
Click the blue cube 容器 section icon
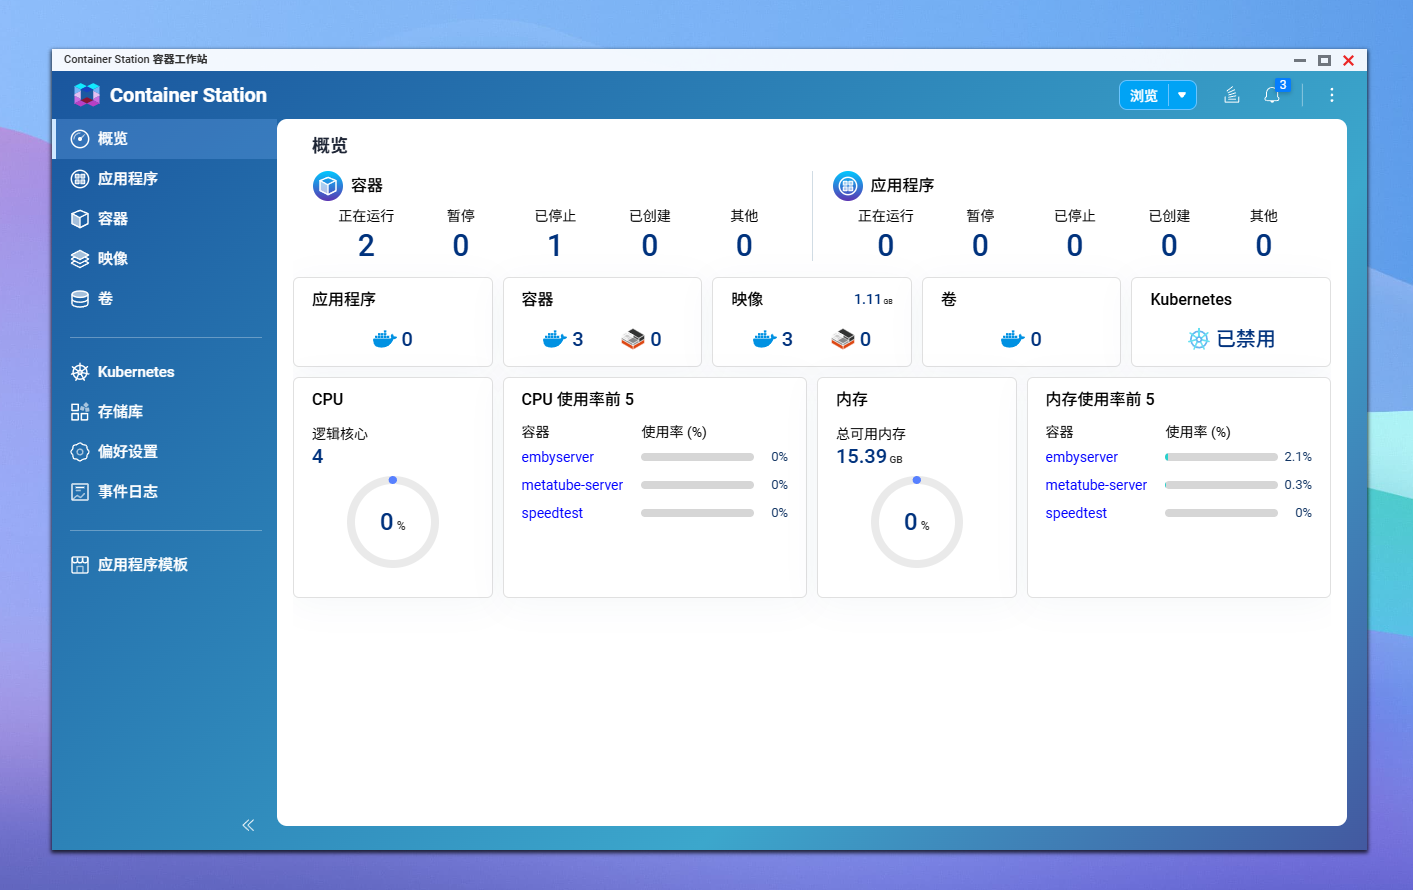(328, 186)
